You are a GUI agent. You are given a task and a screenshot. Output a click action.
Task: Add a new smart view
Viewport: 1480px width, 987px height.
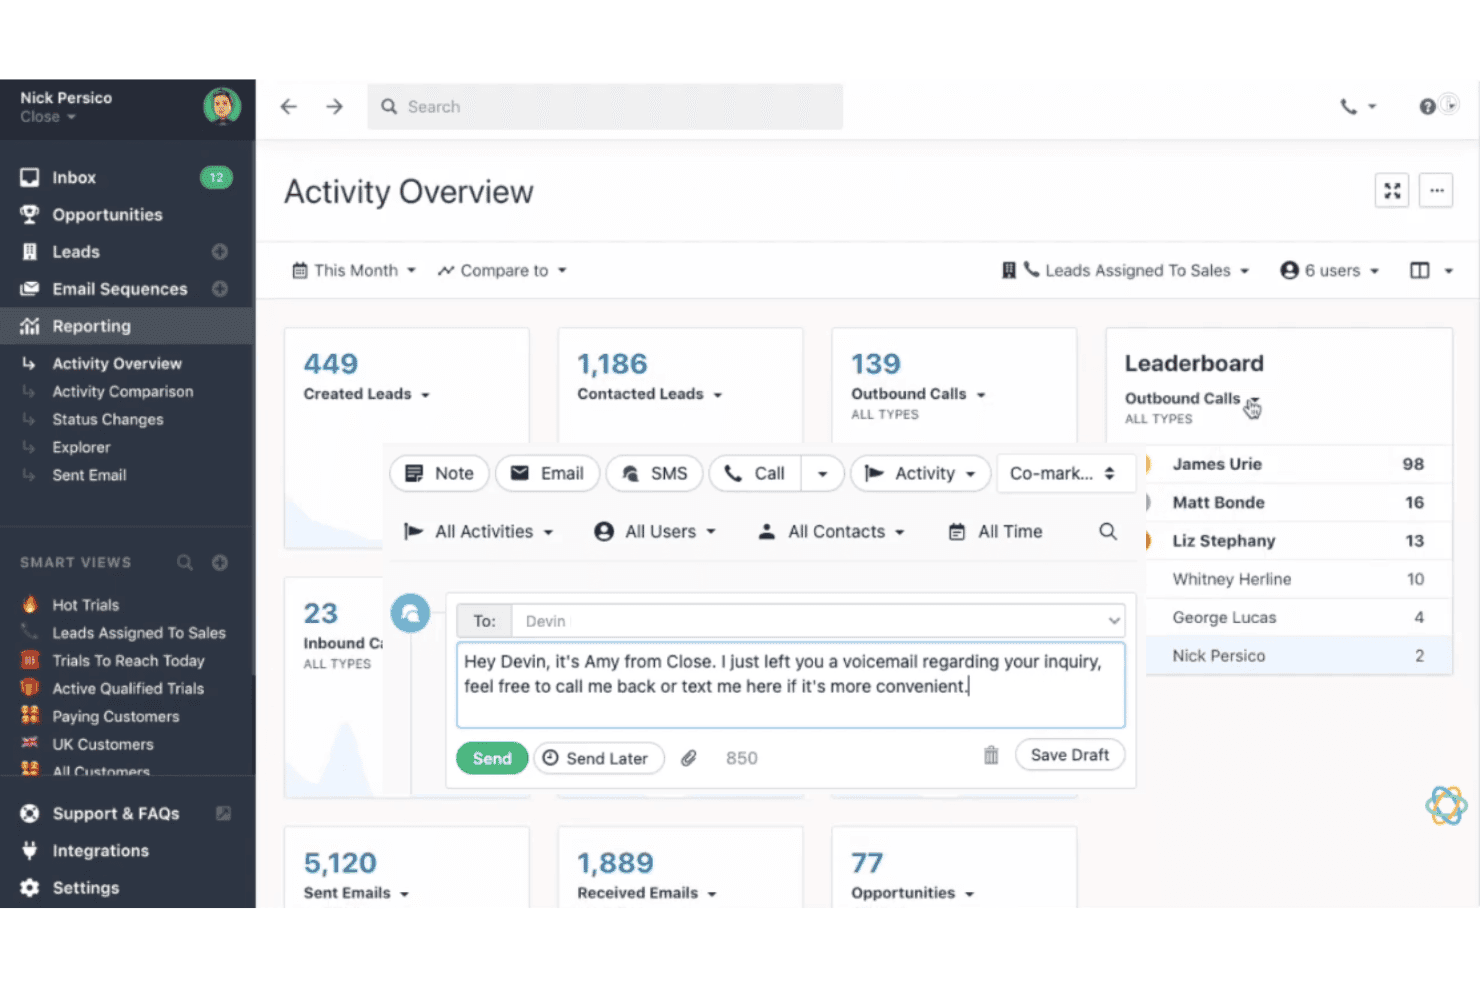click(x=220, y=562)
